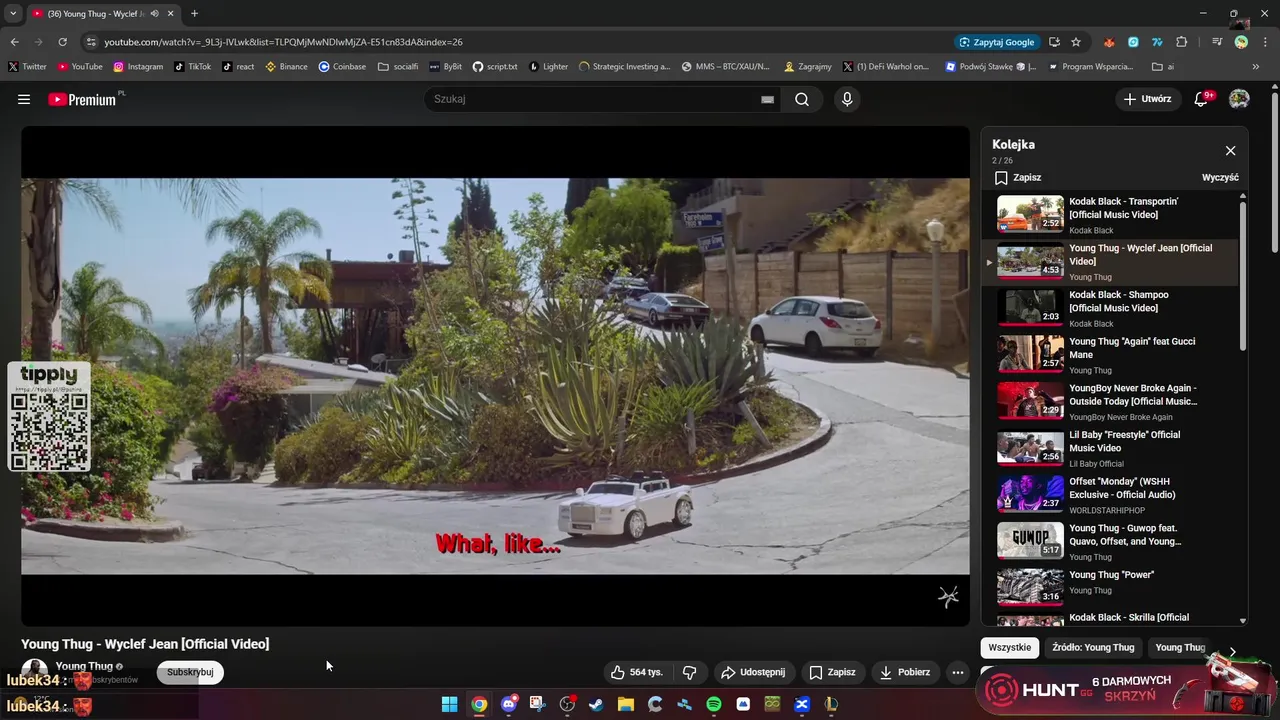The width and height of the screenshot is (1280, 720).
Task: Play YoungBoy Never Broke Again - Outside Today
Action: click(1110, 401)
